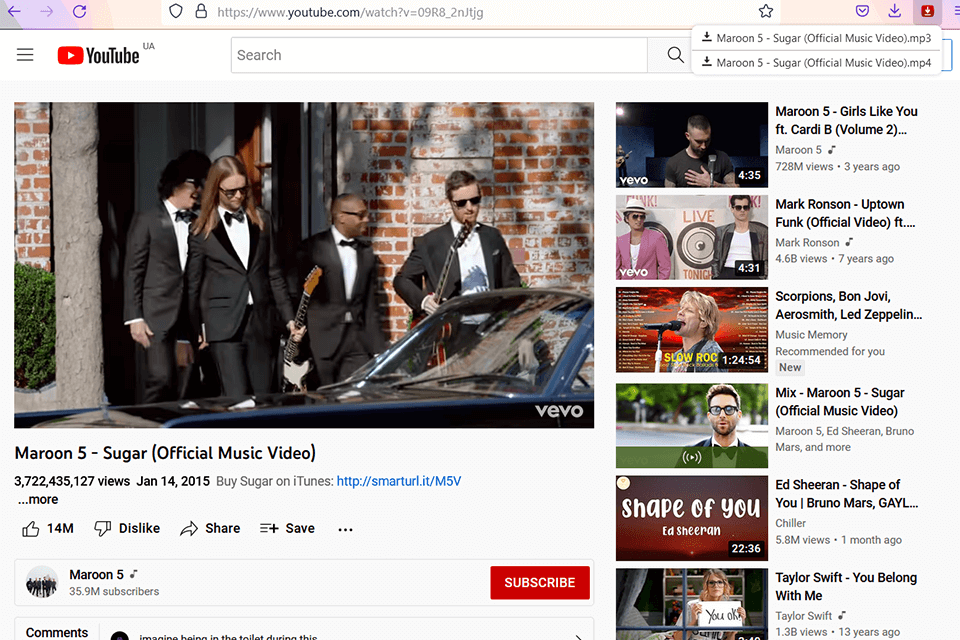
Task: Open Mix - Maroon 5 - Sugar thumbnail
Action: coord(692,426)
